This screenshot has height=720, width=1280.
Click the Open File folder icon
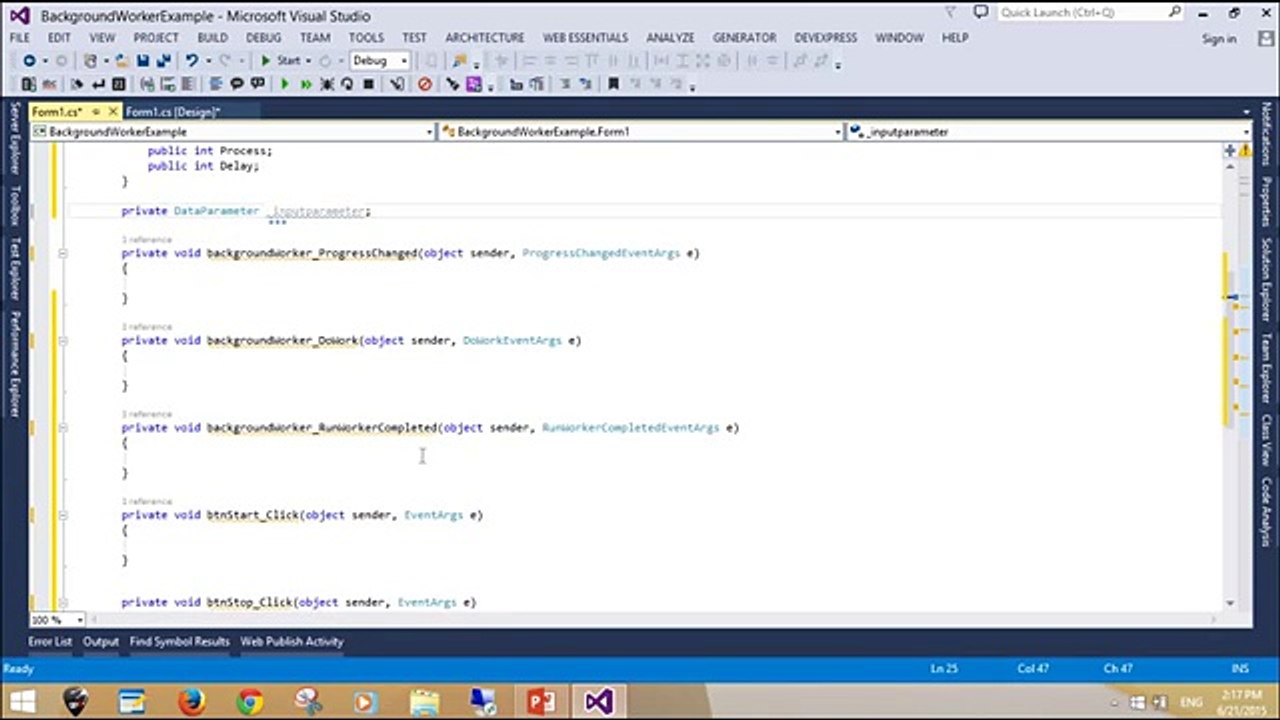point(122,61)
